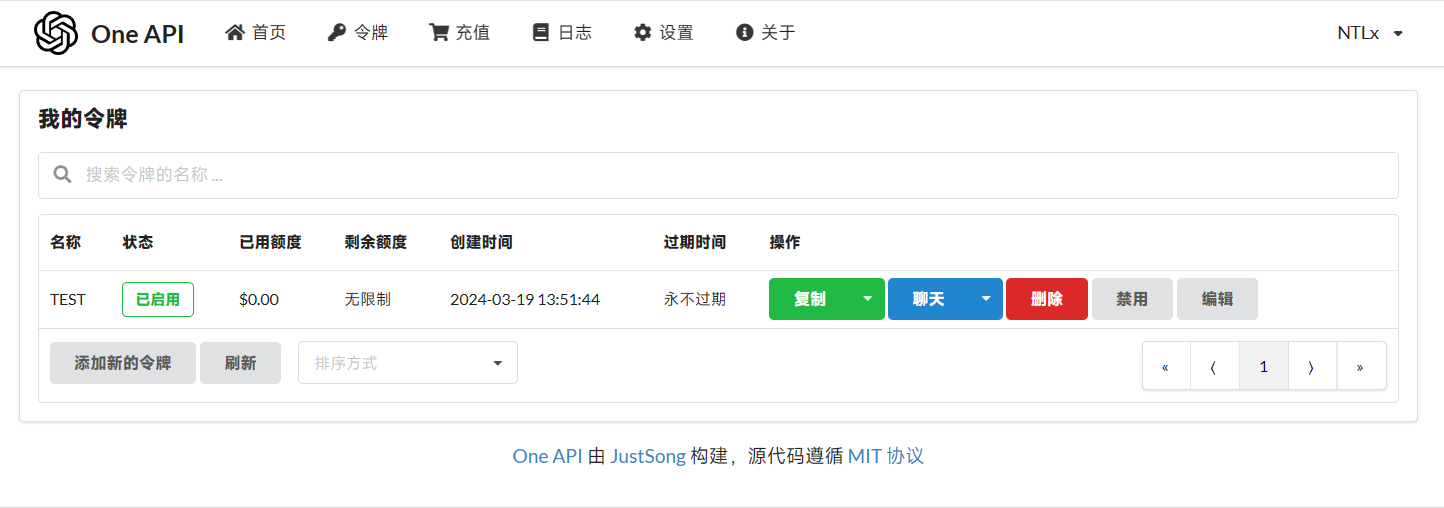The image size is (1444, 508).
Task: Focus the 搜索令牌的名称 search field
Action: click(x=718, y=175)
